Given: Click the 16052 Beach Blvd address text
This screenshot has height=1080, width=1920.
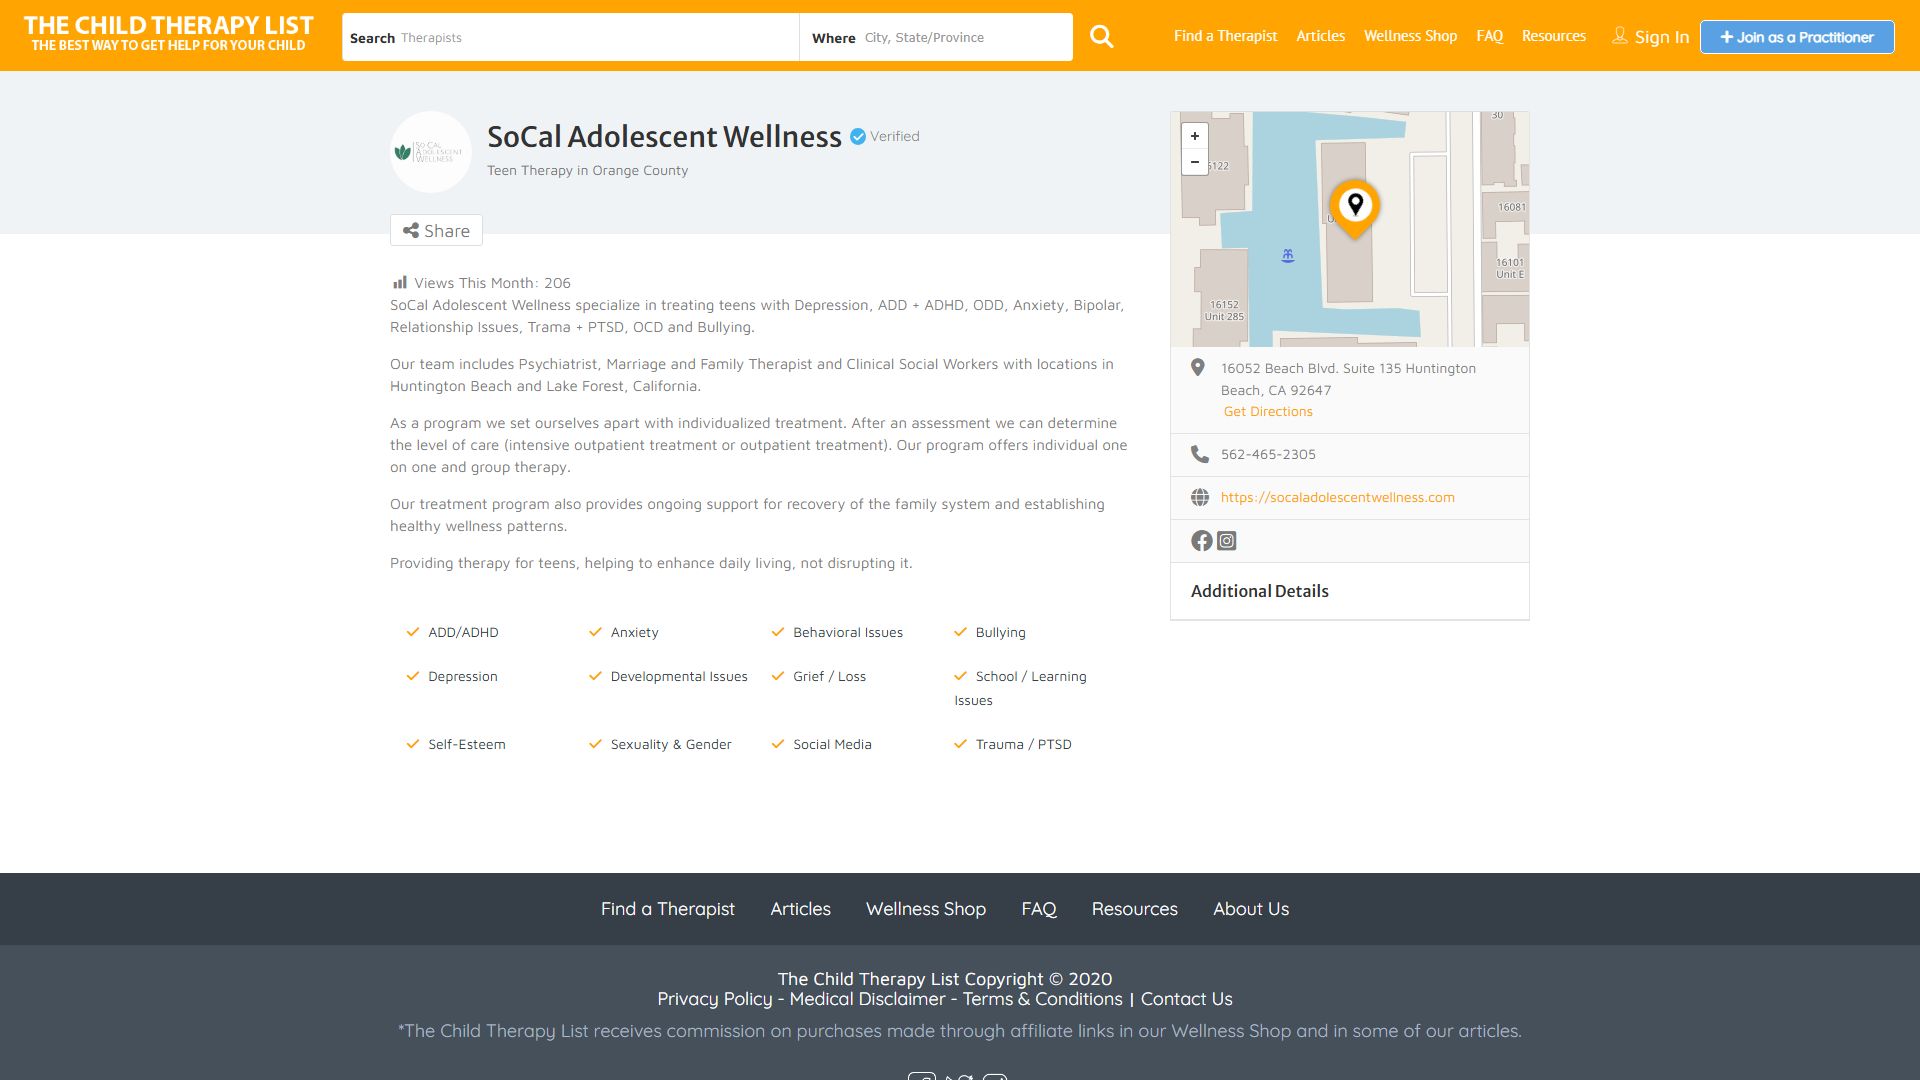Looking at the screenshot, I should [x=1348, y=379].
